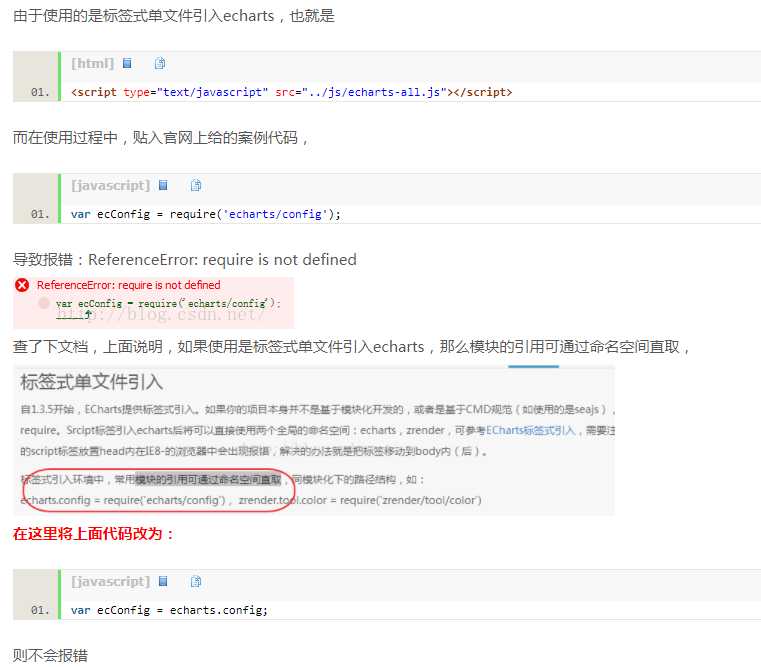The height and width of the screenshot is (667, 761).
Task: Click the red ReferenceError error icon
Action: (22, 285)
